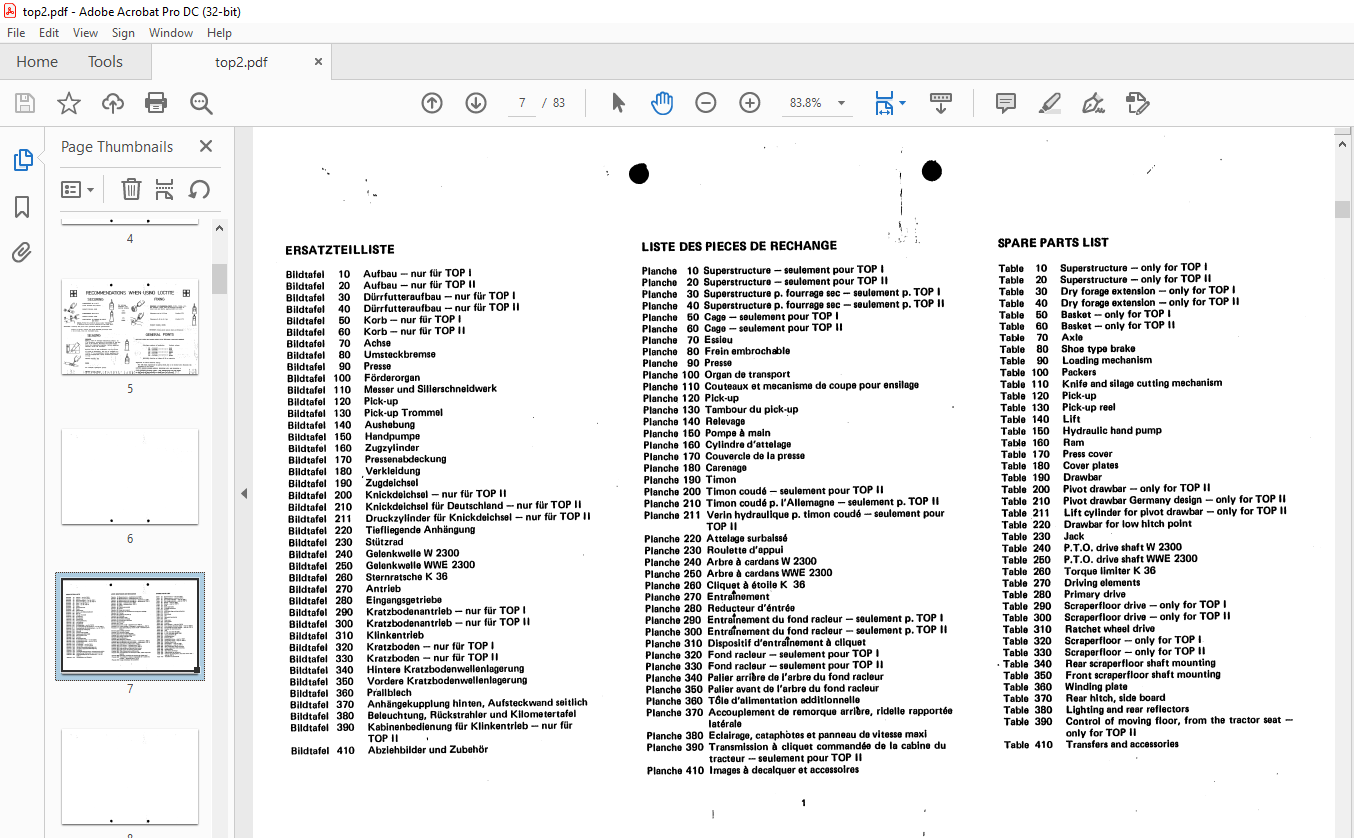Close the top2.pdf tab
1354x838 pixels.
click(319, 62)
